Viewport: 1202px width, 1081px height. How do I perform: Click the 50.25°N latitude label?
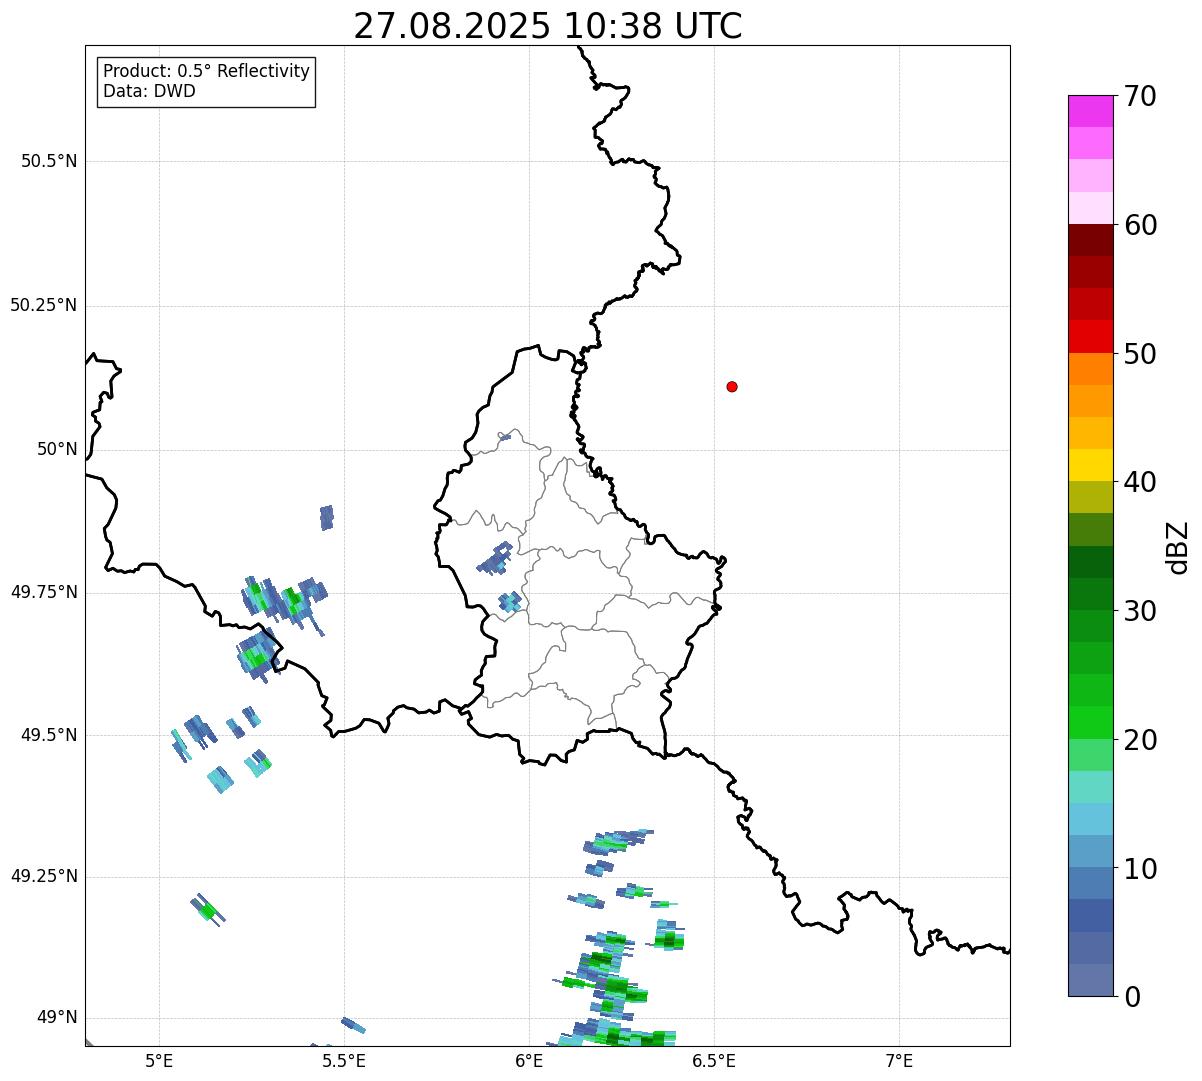(44, 305)
